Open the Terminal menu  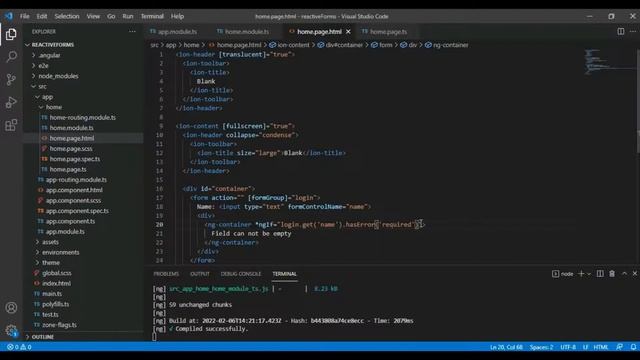click(152, 16)
